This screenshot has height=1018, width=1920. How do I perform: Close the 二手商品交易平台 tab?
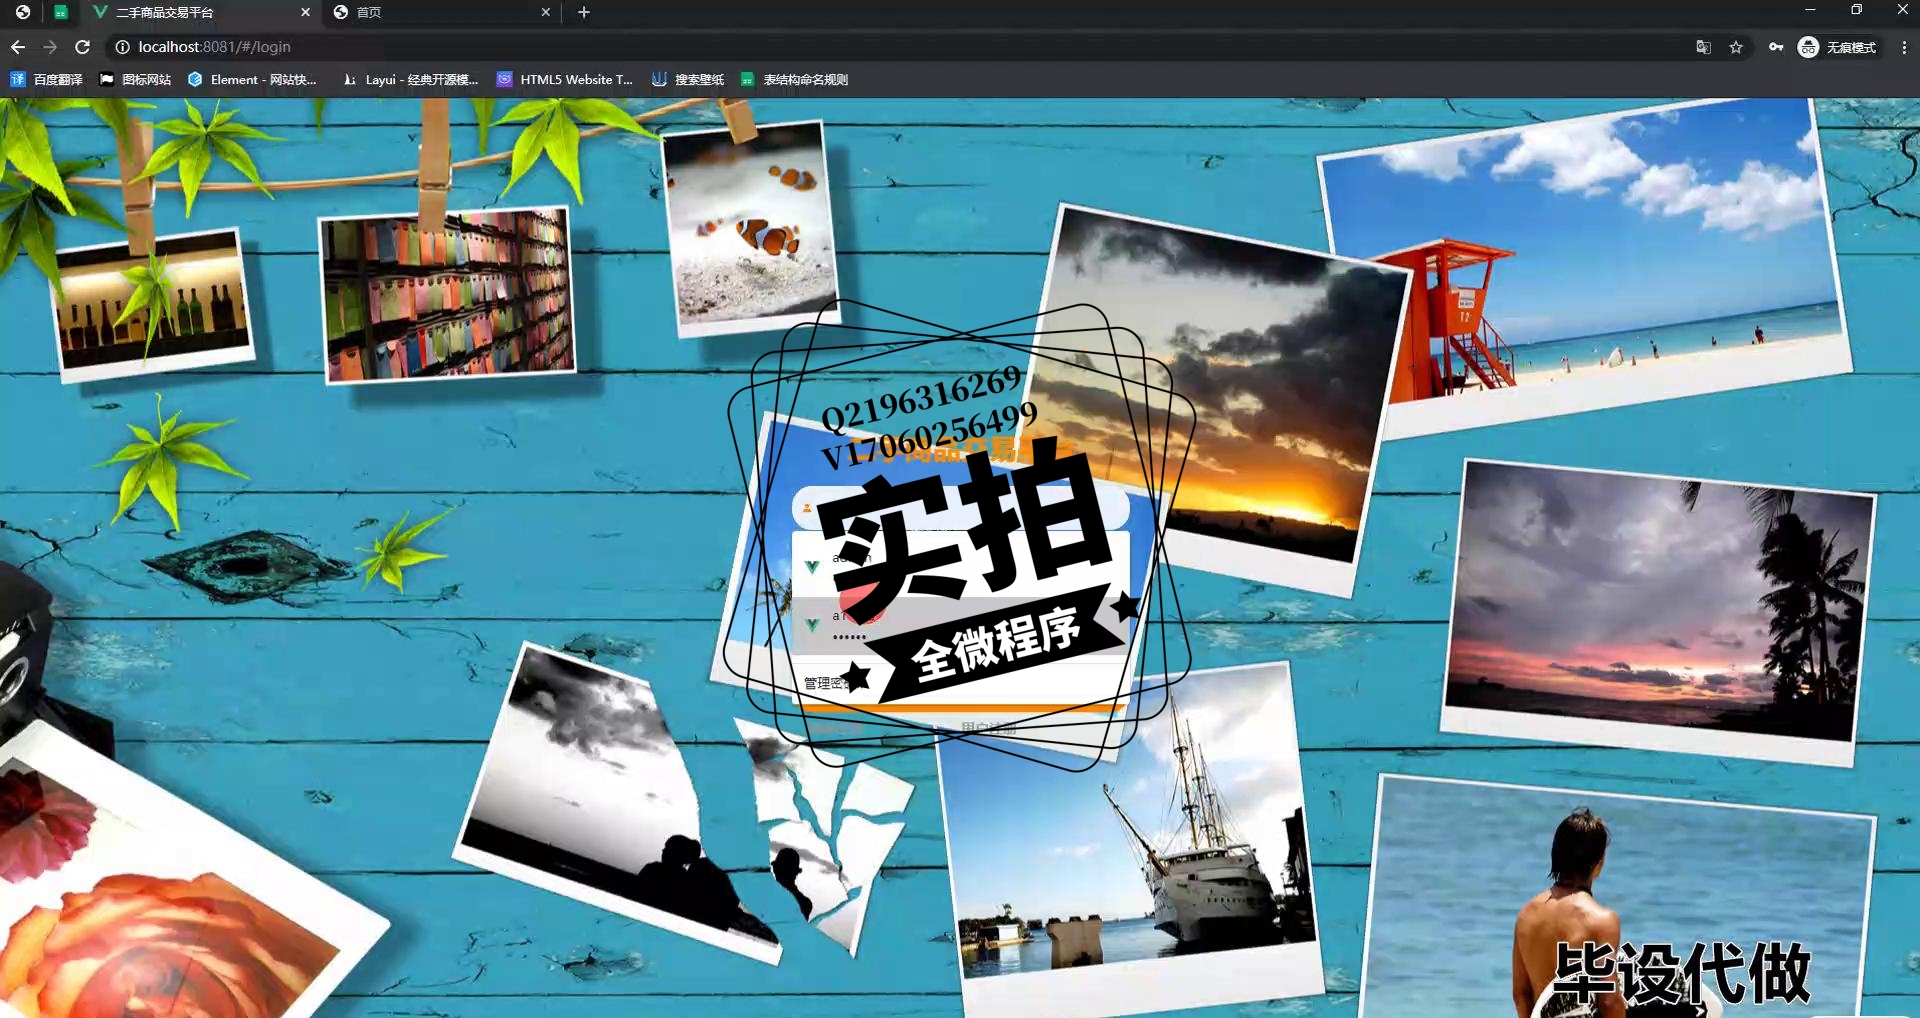pyautogui.click(x=305, y=12)
